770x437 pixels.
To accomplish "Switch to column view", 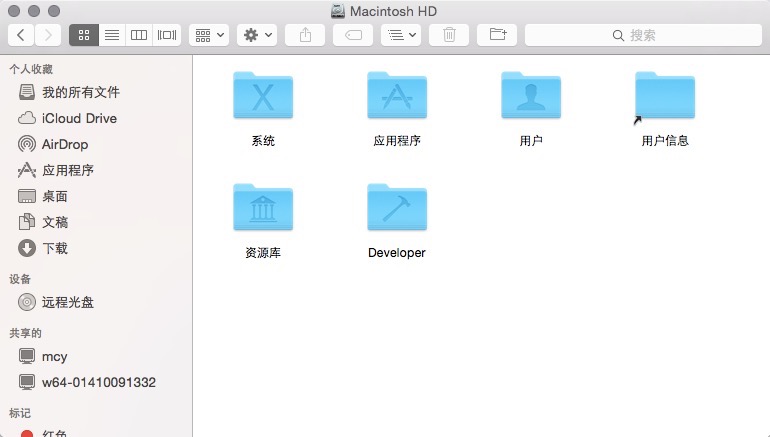I will (x=139, y=35).
